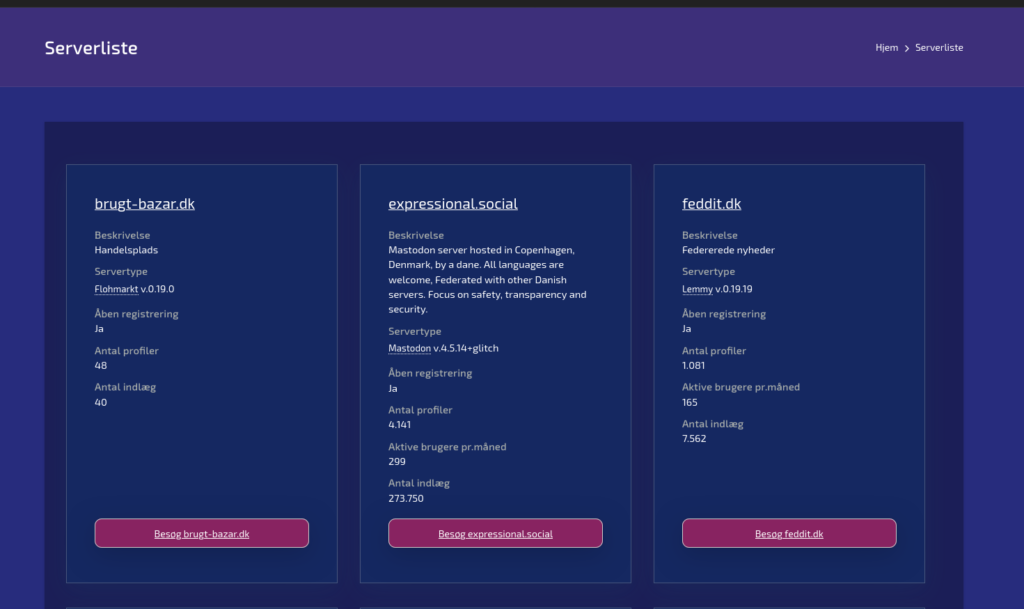The image size is (1024, 609).
Task: Click Åben registrering label in brugt-bazar.dk card
Action: point(136,314)
